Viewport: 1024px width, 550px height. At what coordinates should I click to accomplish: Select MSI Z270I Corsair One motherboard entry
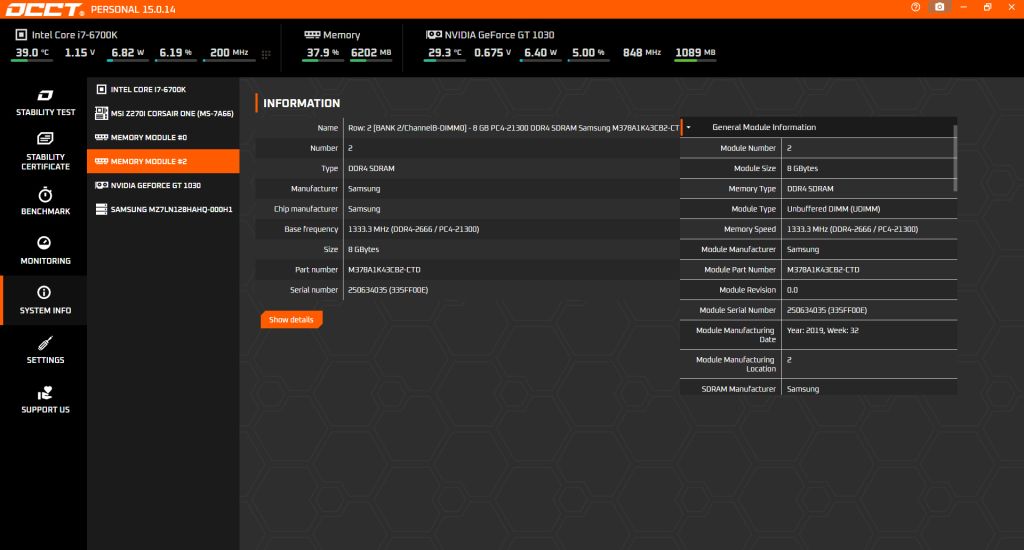point(163,114)
